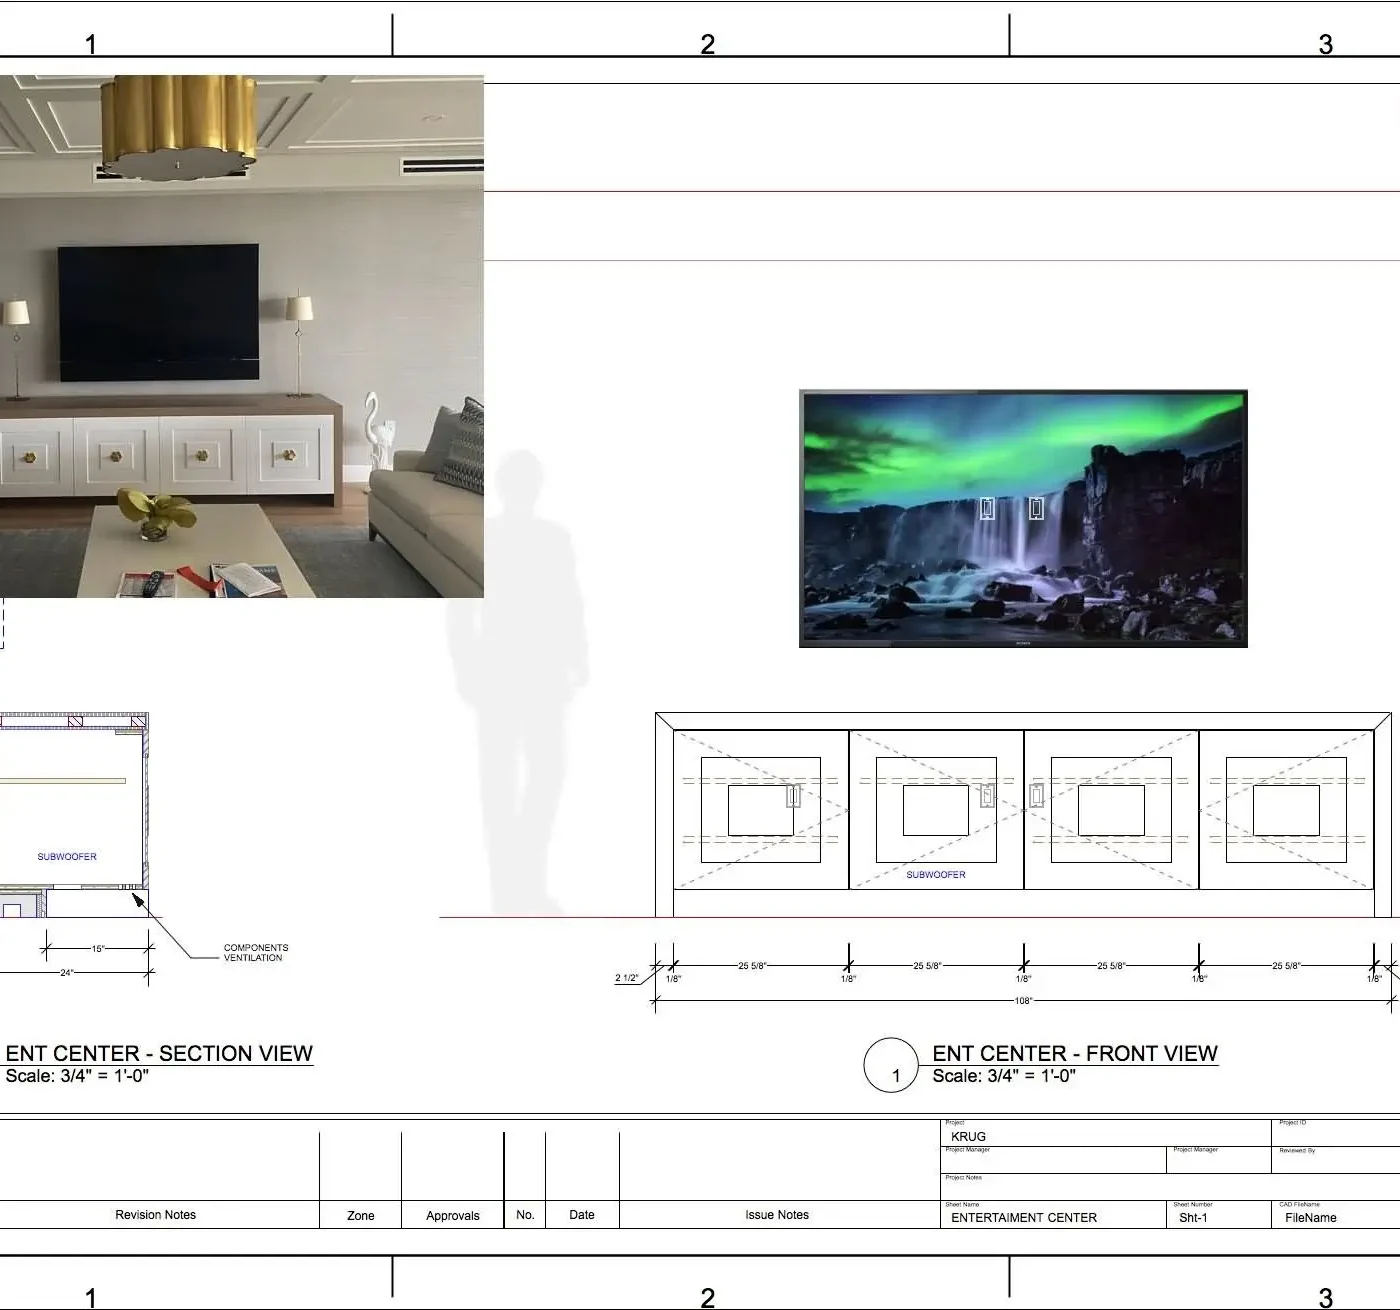1400x1310 pixels.
Task: Click the "Sht-1" sheet number field
Action: 1193,1217
